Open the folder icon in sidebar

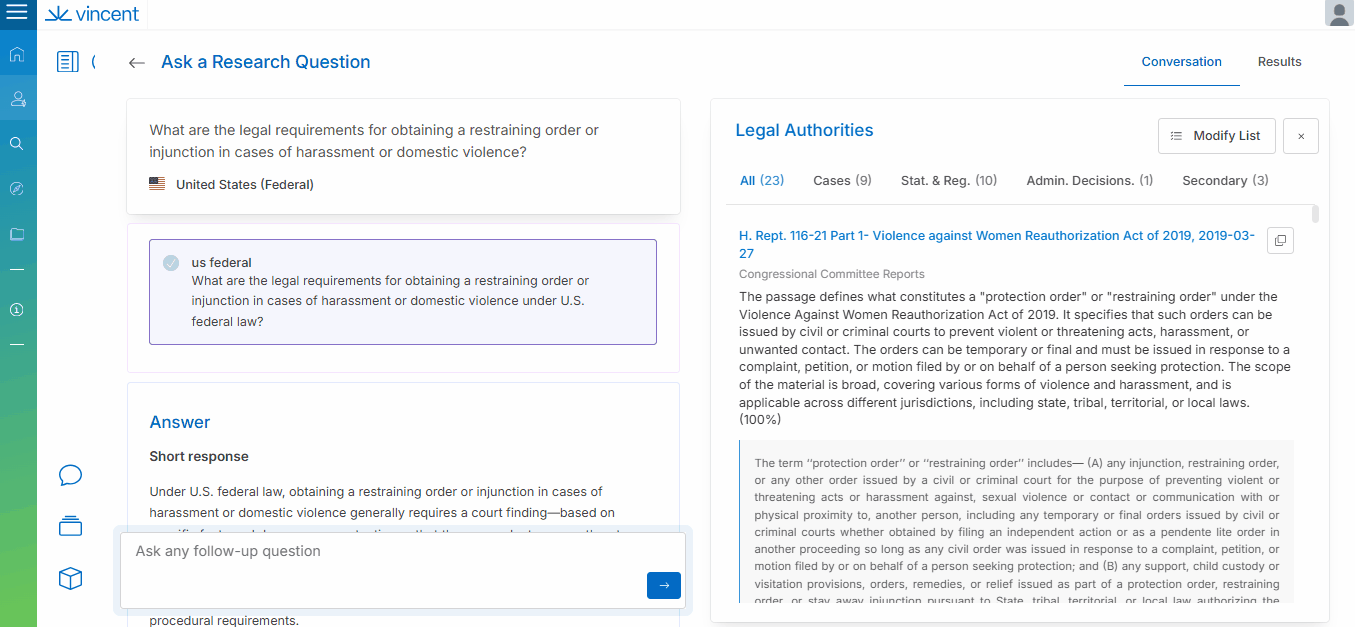[17, 234]
